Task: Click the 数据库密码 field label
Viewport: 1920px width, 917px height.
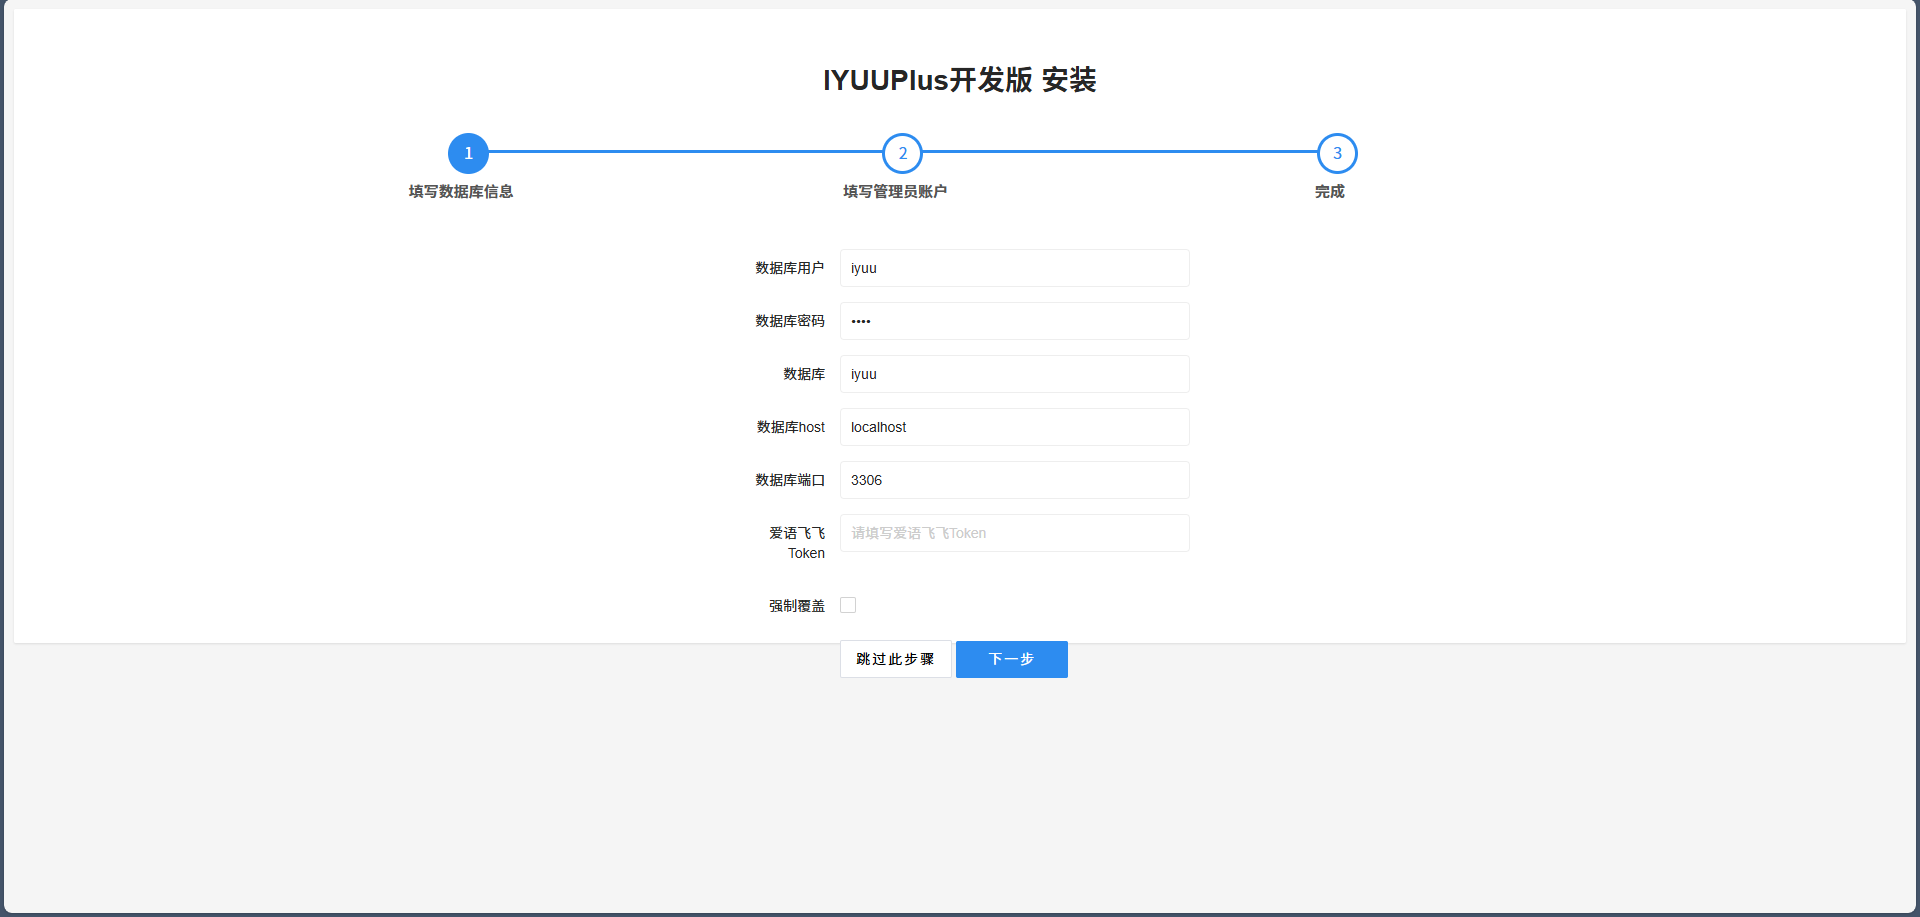Action: click(x=789, y=321)
